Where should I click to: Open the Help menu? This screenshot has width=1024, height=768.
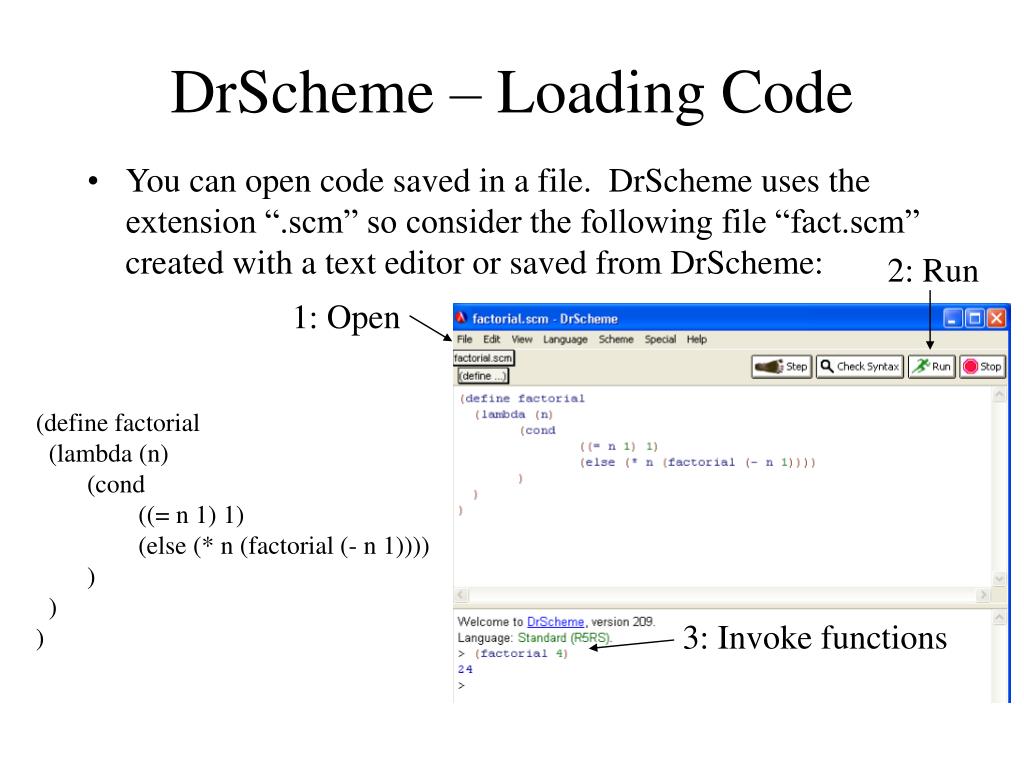697,339
